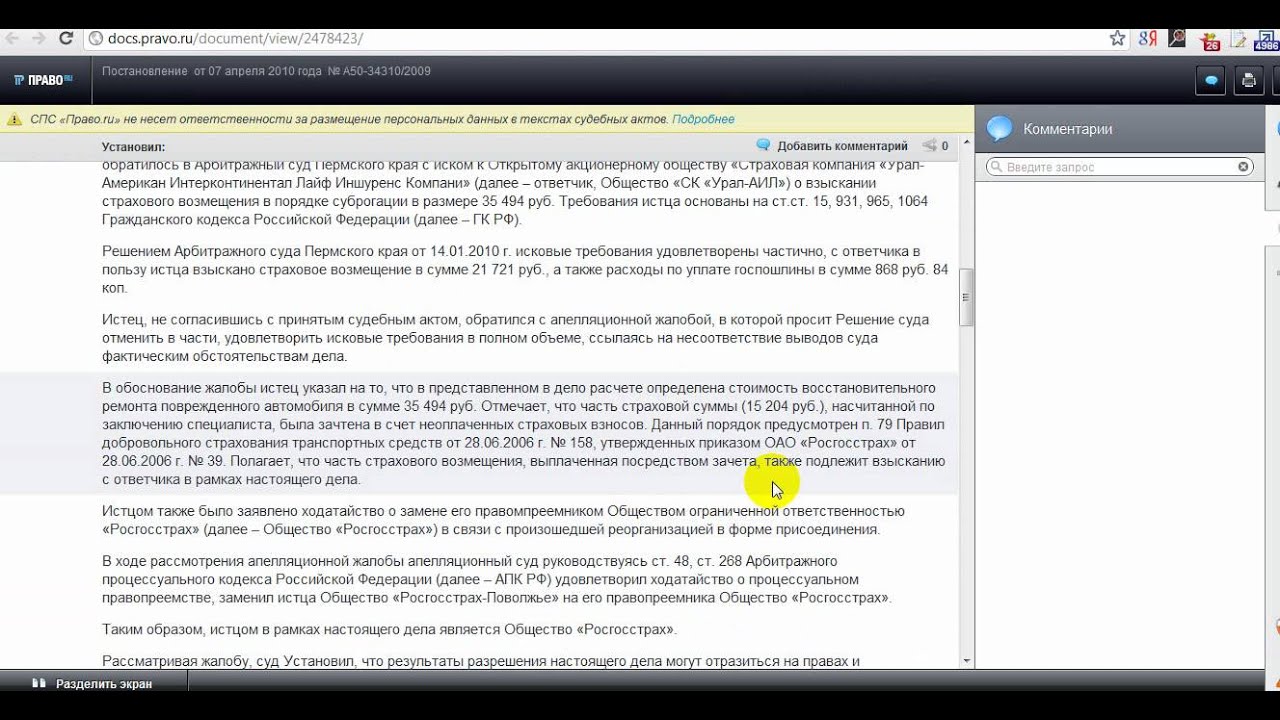
Task: Click the "Установил:" section heading
Action: click(133, 147)
